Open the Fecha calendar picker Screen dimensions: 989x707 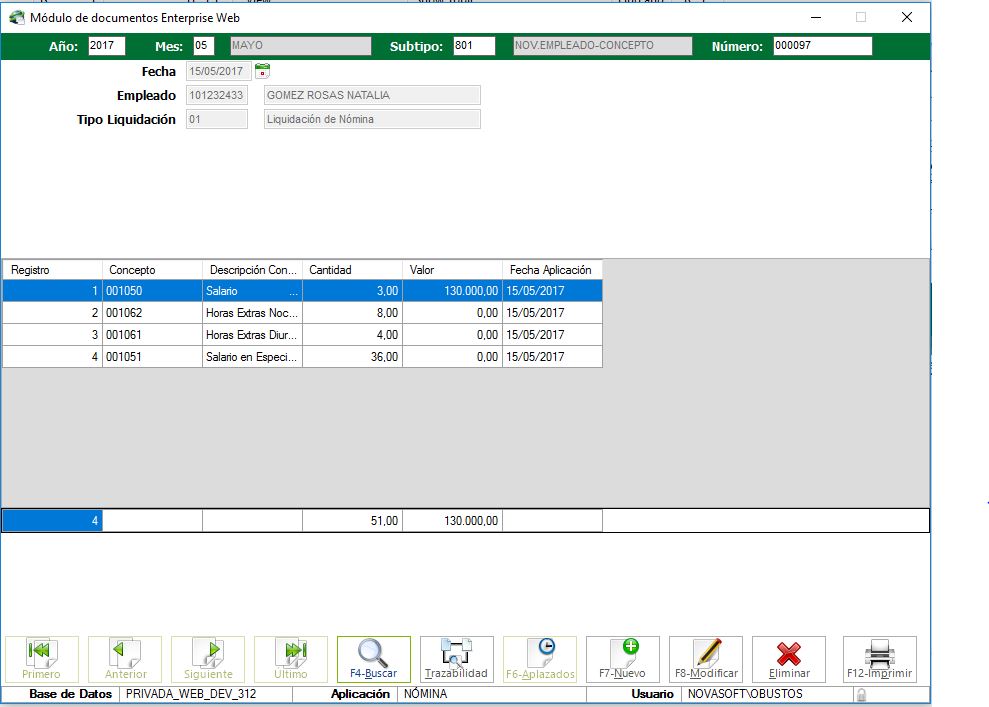click(x=262, y=71)
